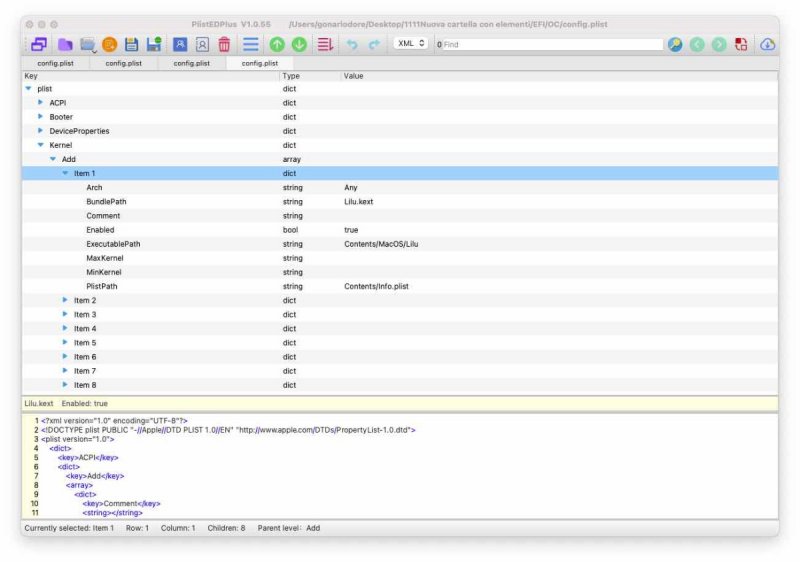Switch to the first config.plist tab

coord(55,63)
